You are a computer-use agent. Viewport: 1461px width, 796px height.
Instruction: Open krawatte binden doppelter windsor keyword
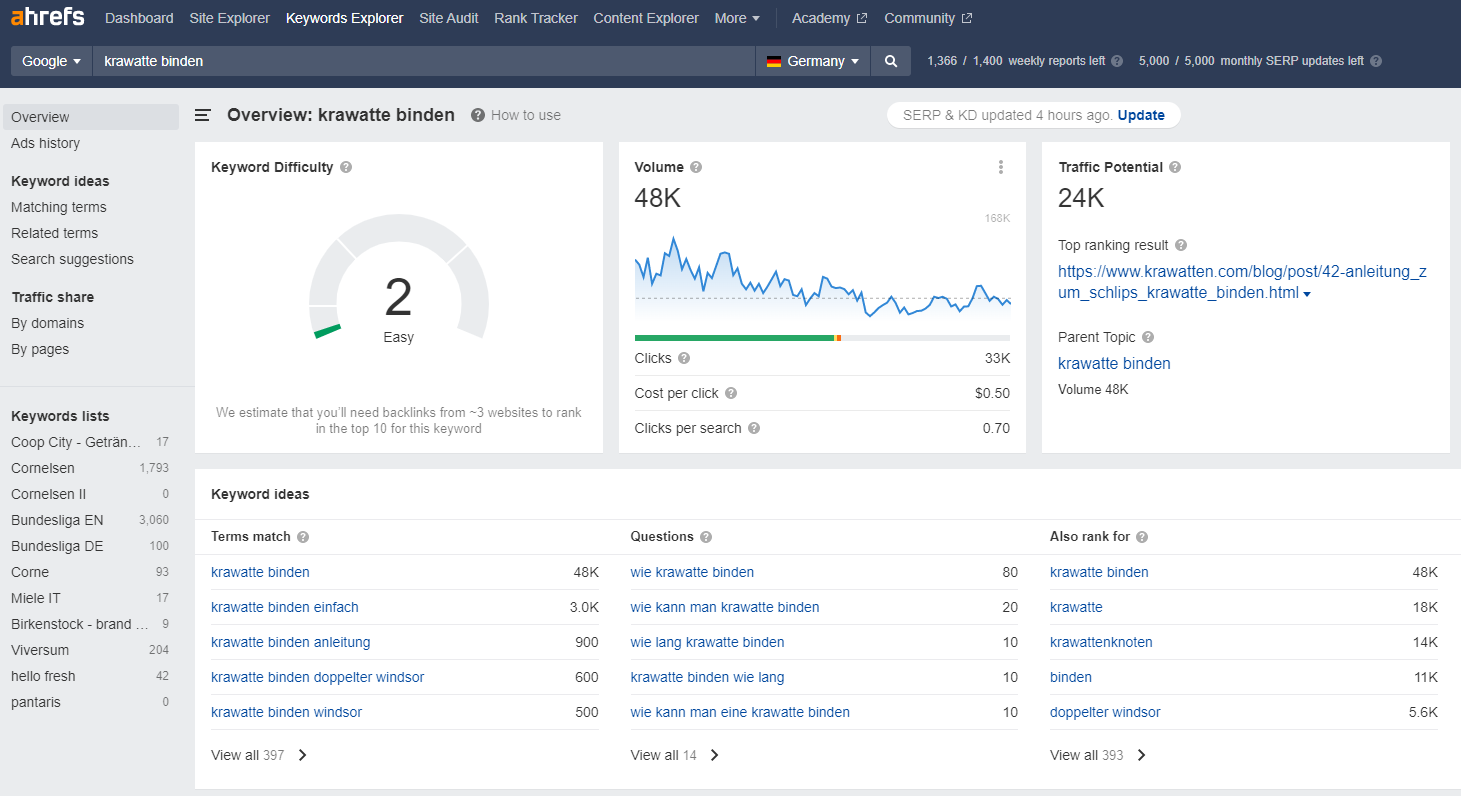(x=318, y=677)
